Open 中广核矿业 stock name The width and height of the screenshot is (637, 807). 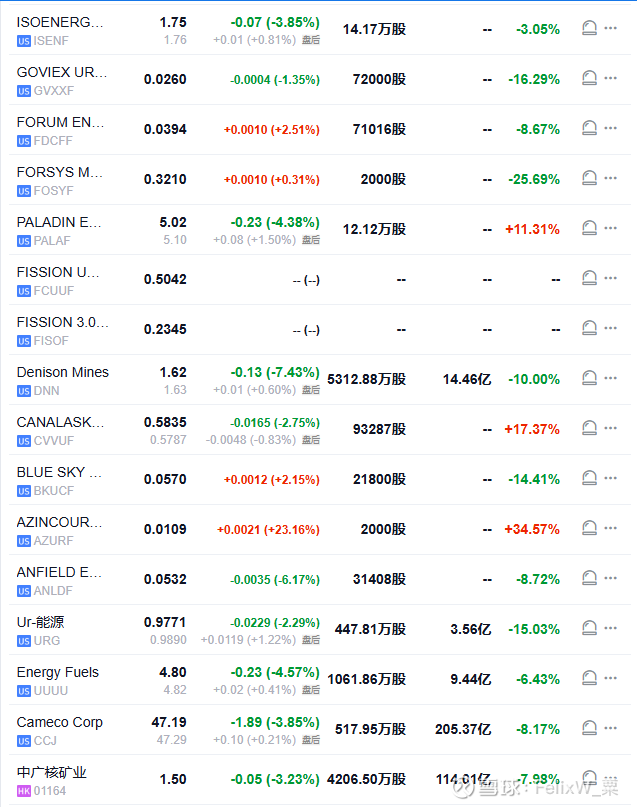[51, 772]
